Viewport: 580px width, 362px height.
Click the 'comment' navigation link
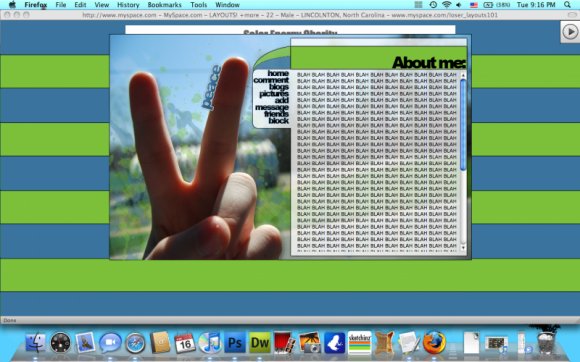[271, 80]
